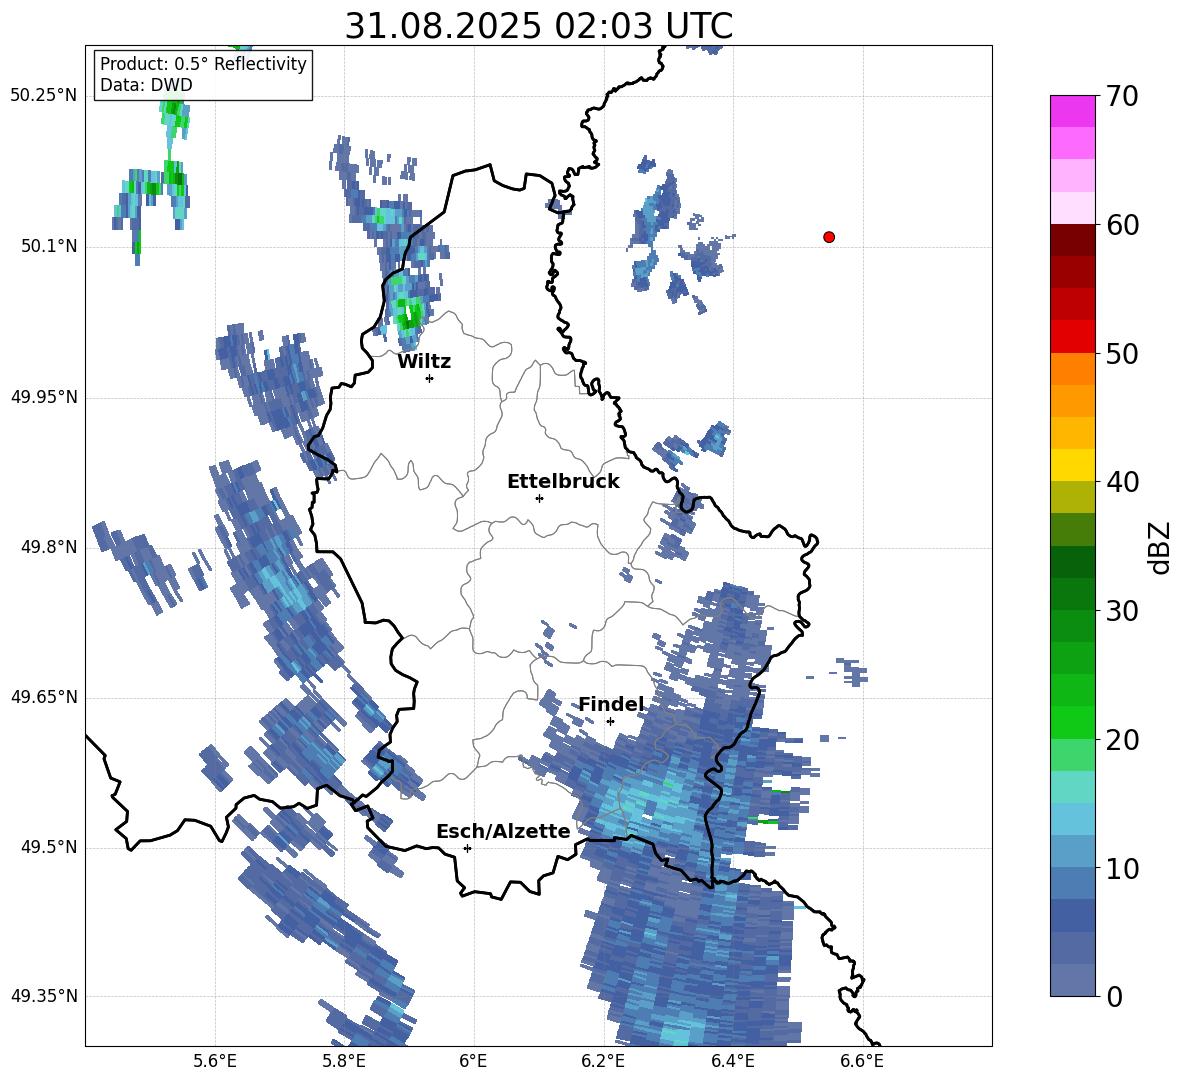Viewport: 1184px width, 1081px height.
Task: Click the red dot marker on the map
Action: pos(829,237)
